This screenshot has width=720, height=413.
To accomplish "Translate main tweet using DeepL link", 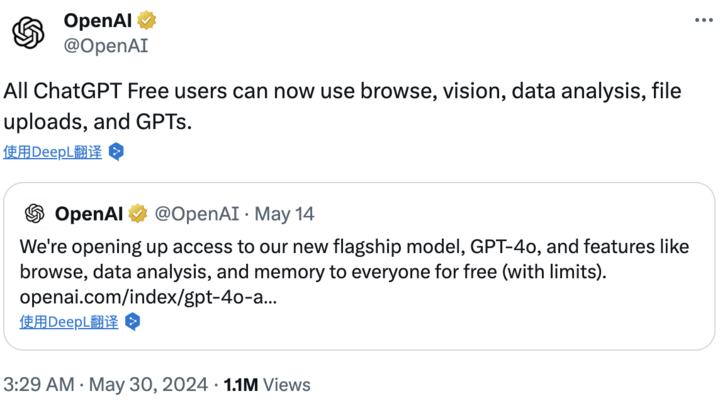I will pos(53,152).
